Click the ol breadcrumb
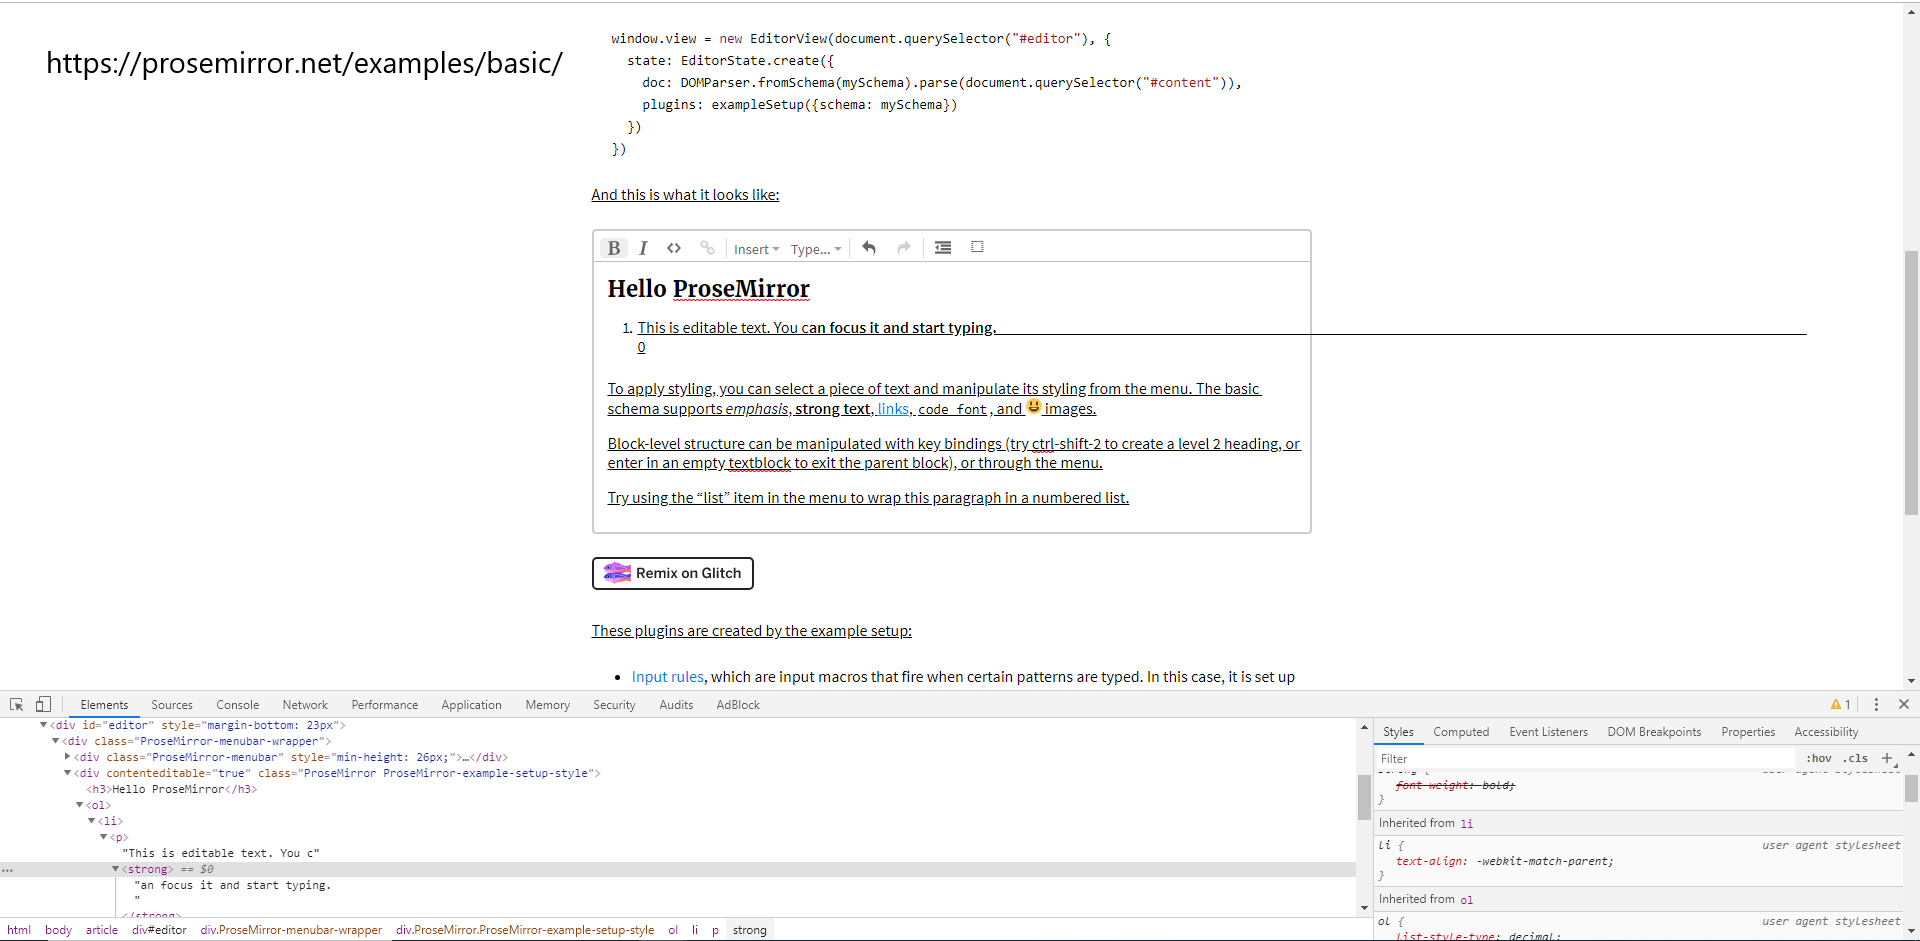The width and height of the screenshot is (1920, 941). [673, 930]
